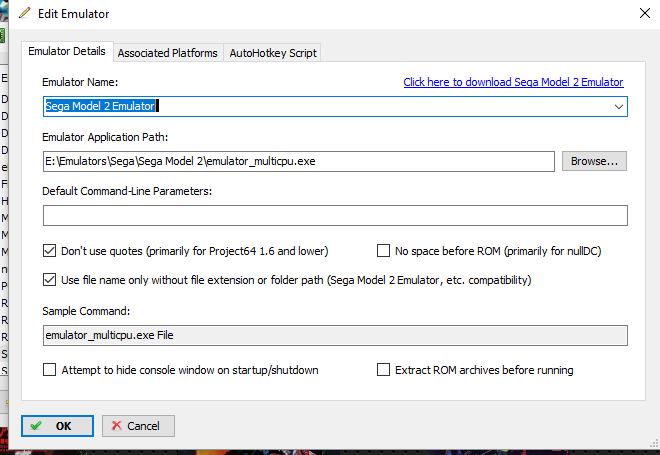
Task: Check Extract ROM archives before running
Action: click(383, 370)
